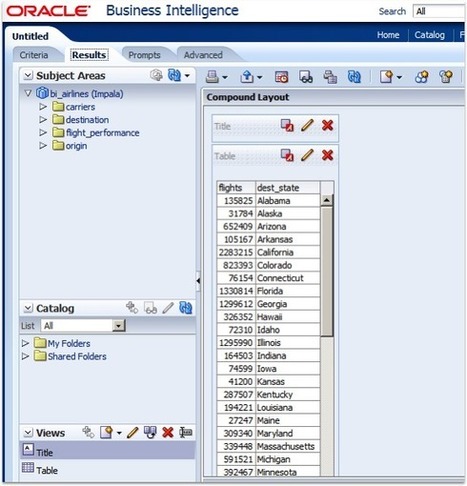Click the print toolbar icon
This screenshot has width=467, height=486.
click(x=212, y=77)
